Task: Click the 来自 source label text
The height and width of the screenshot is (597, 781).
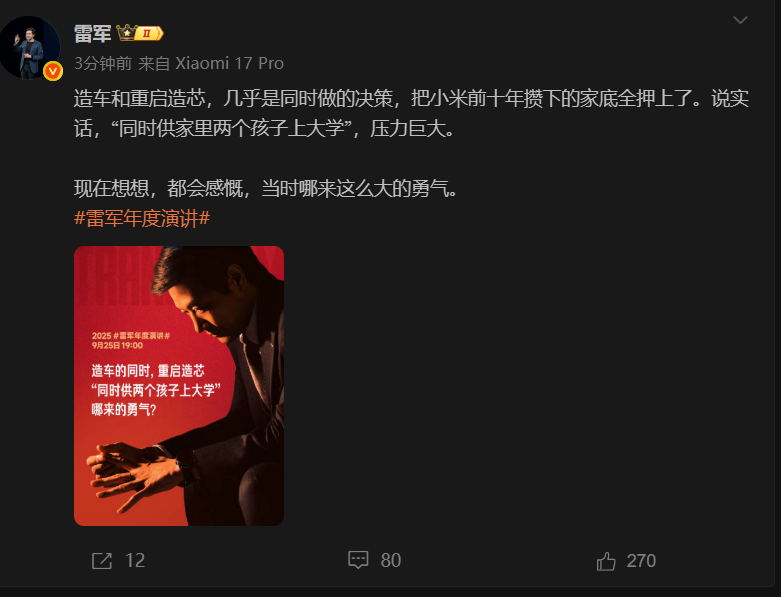Action: point(154,63)
